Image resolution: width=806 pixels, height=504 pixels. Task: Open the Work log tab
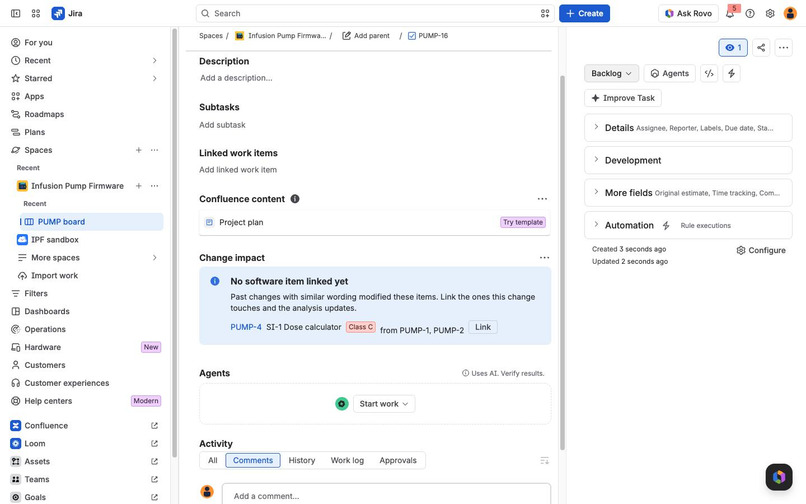click(x=347, y=460)
